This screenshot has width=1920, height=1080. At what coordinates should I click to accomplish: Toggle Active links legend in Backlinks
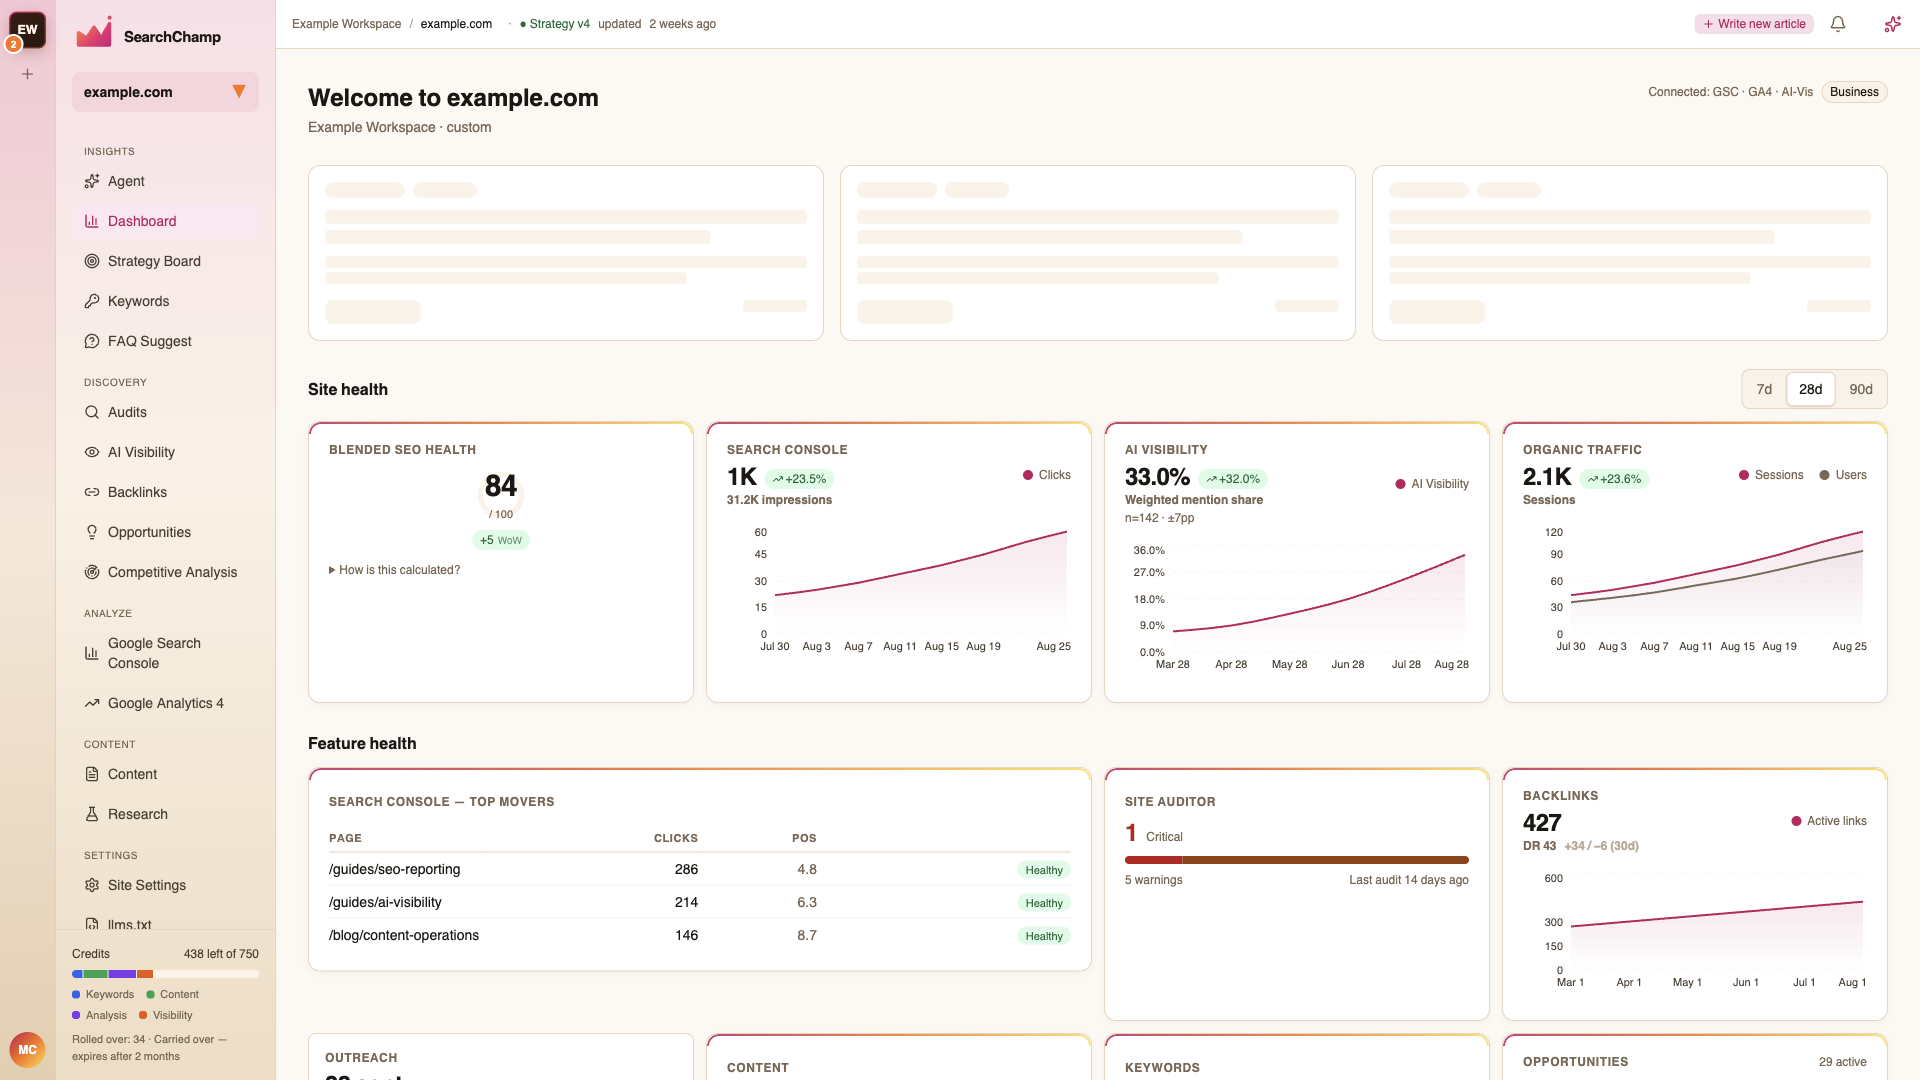click(1828, 821)
